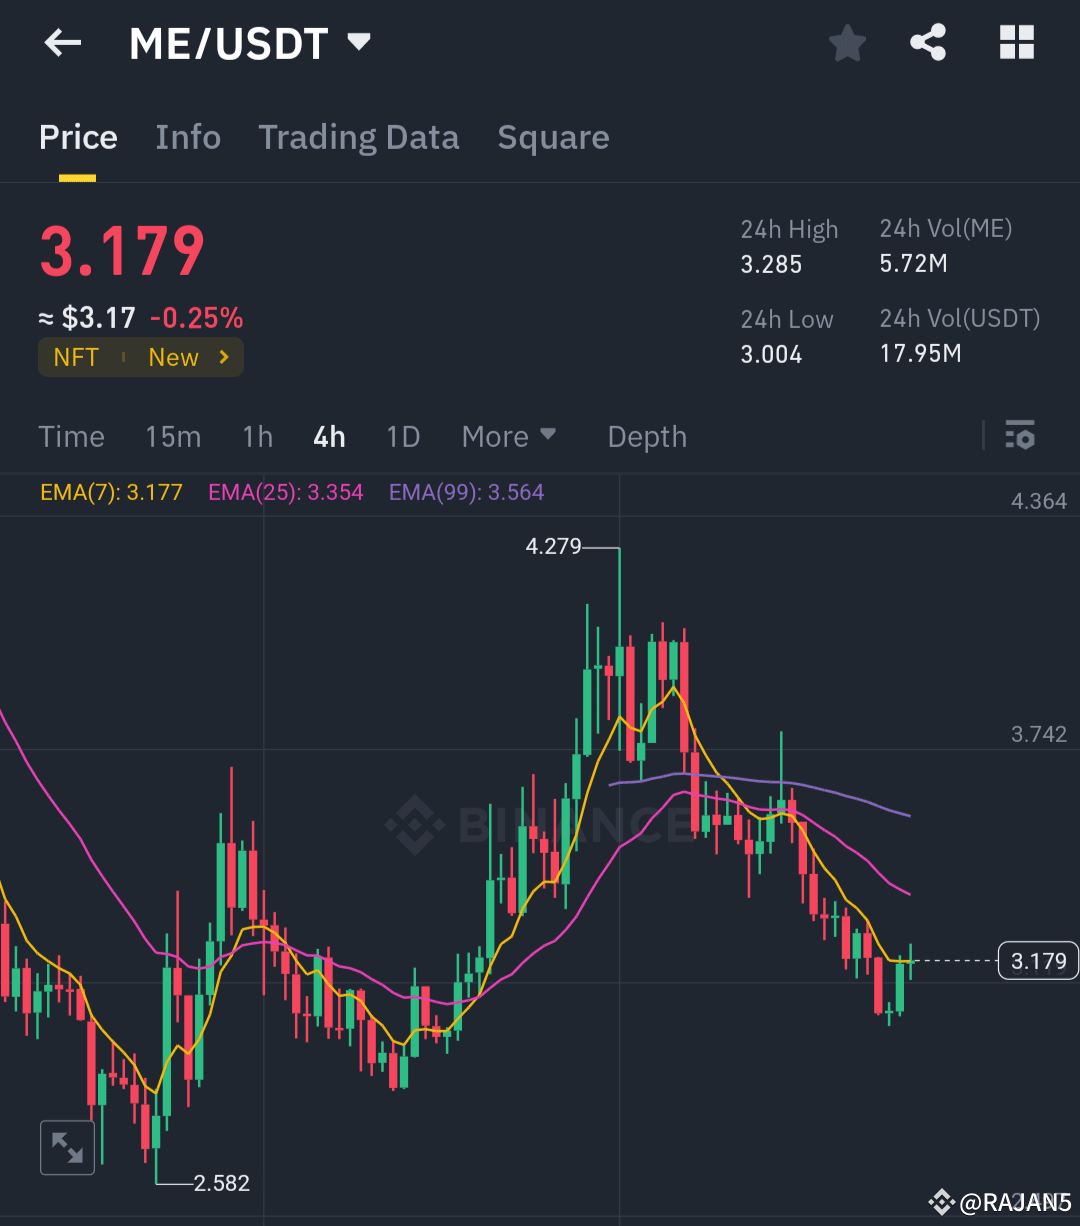Switch to the Info tab

point(188,137)
